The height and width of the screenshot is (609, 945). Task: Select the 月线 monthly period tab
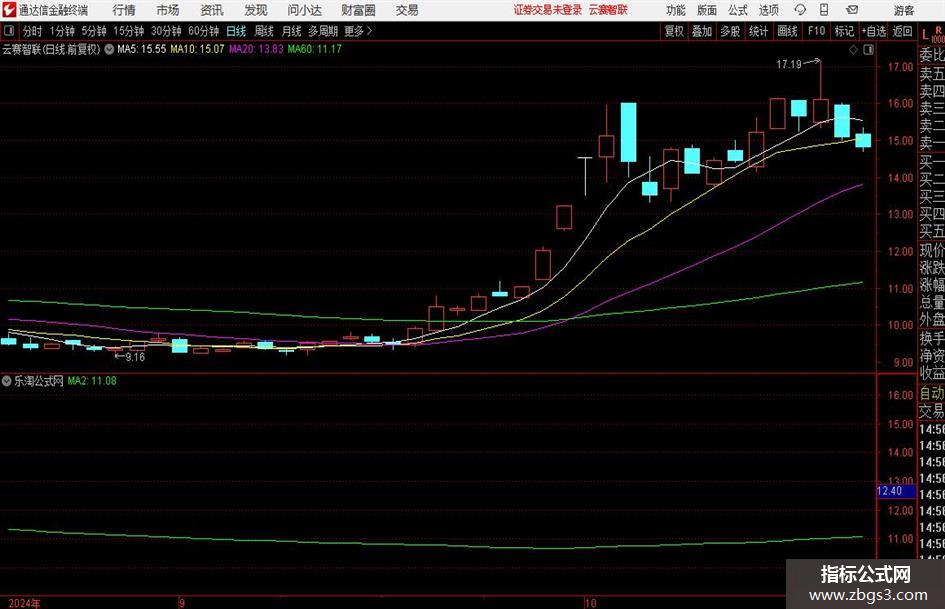(292, 31)
